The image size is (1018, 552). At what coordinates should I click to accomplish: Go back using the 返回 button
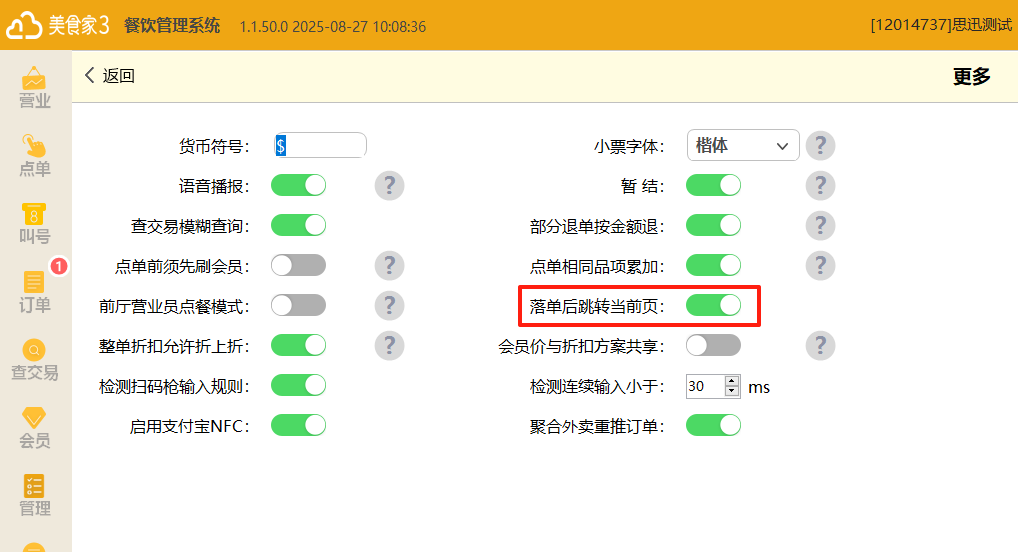point(109,76)
